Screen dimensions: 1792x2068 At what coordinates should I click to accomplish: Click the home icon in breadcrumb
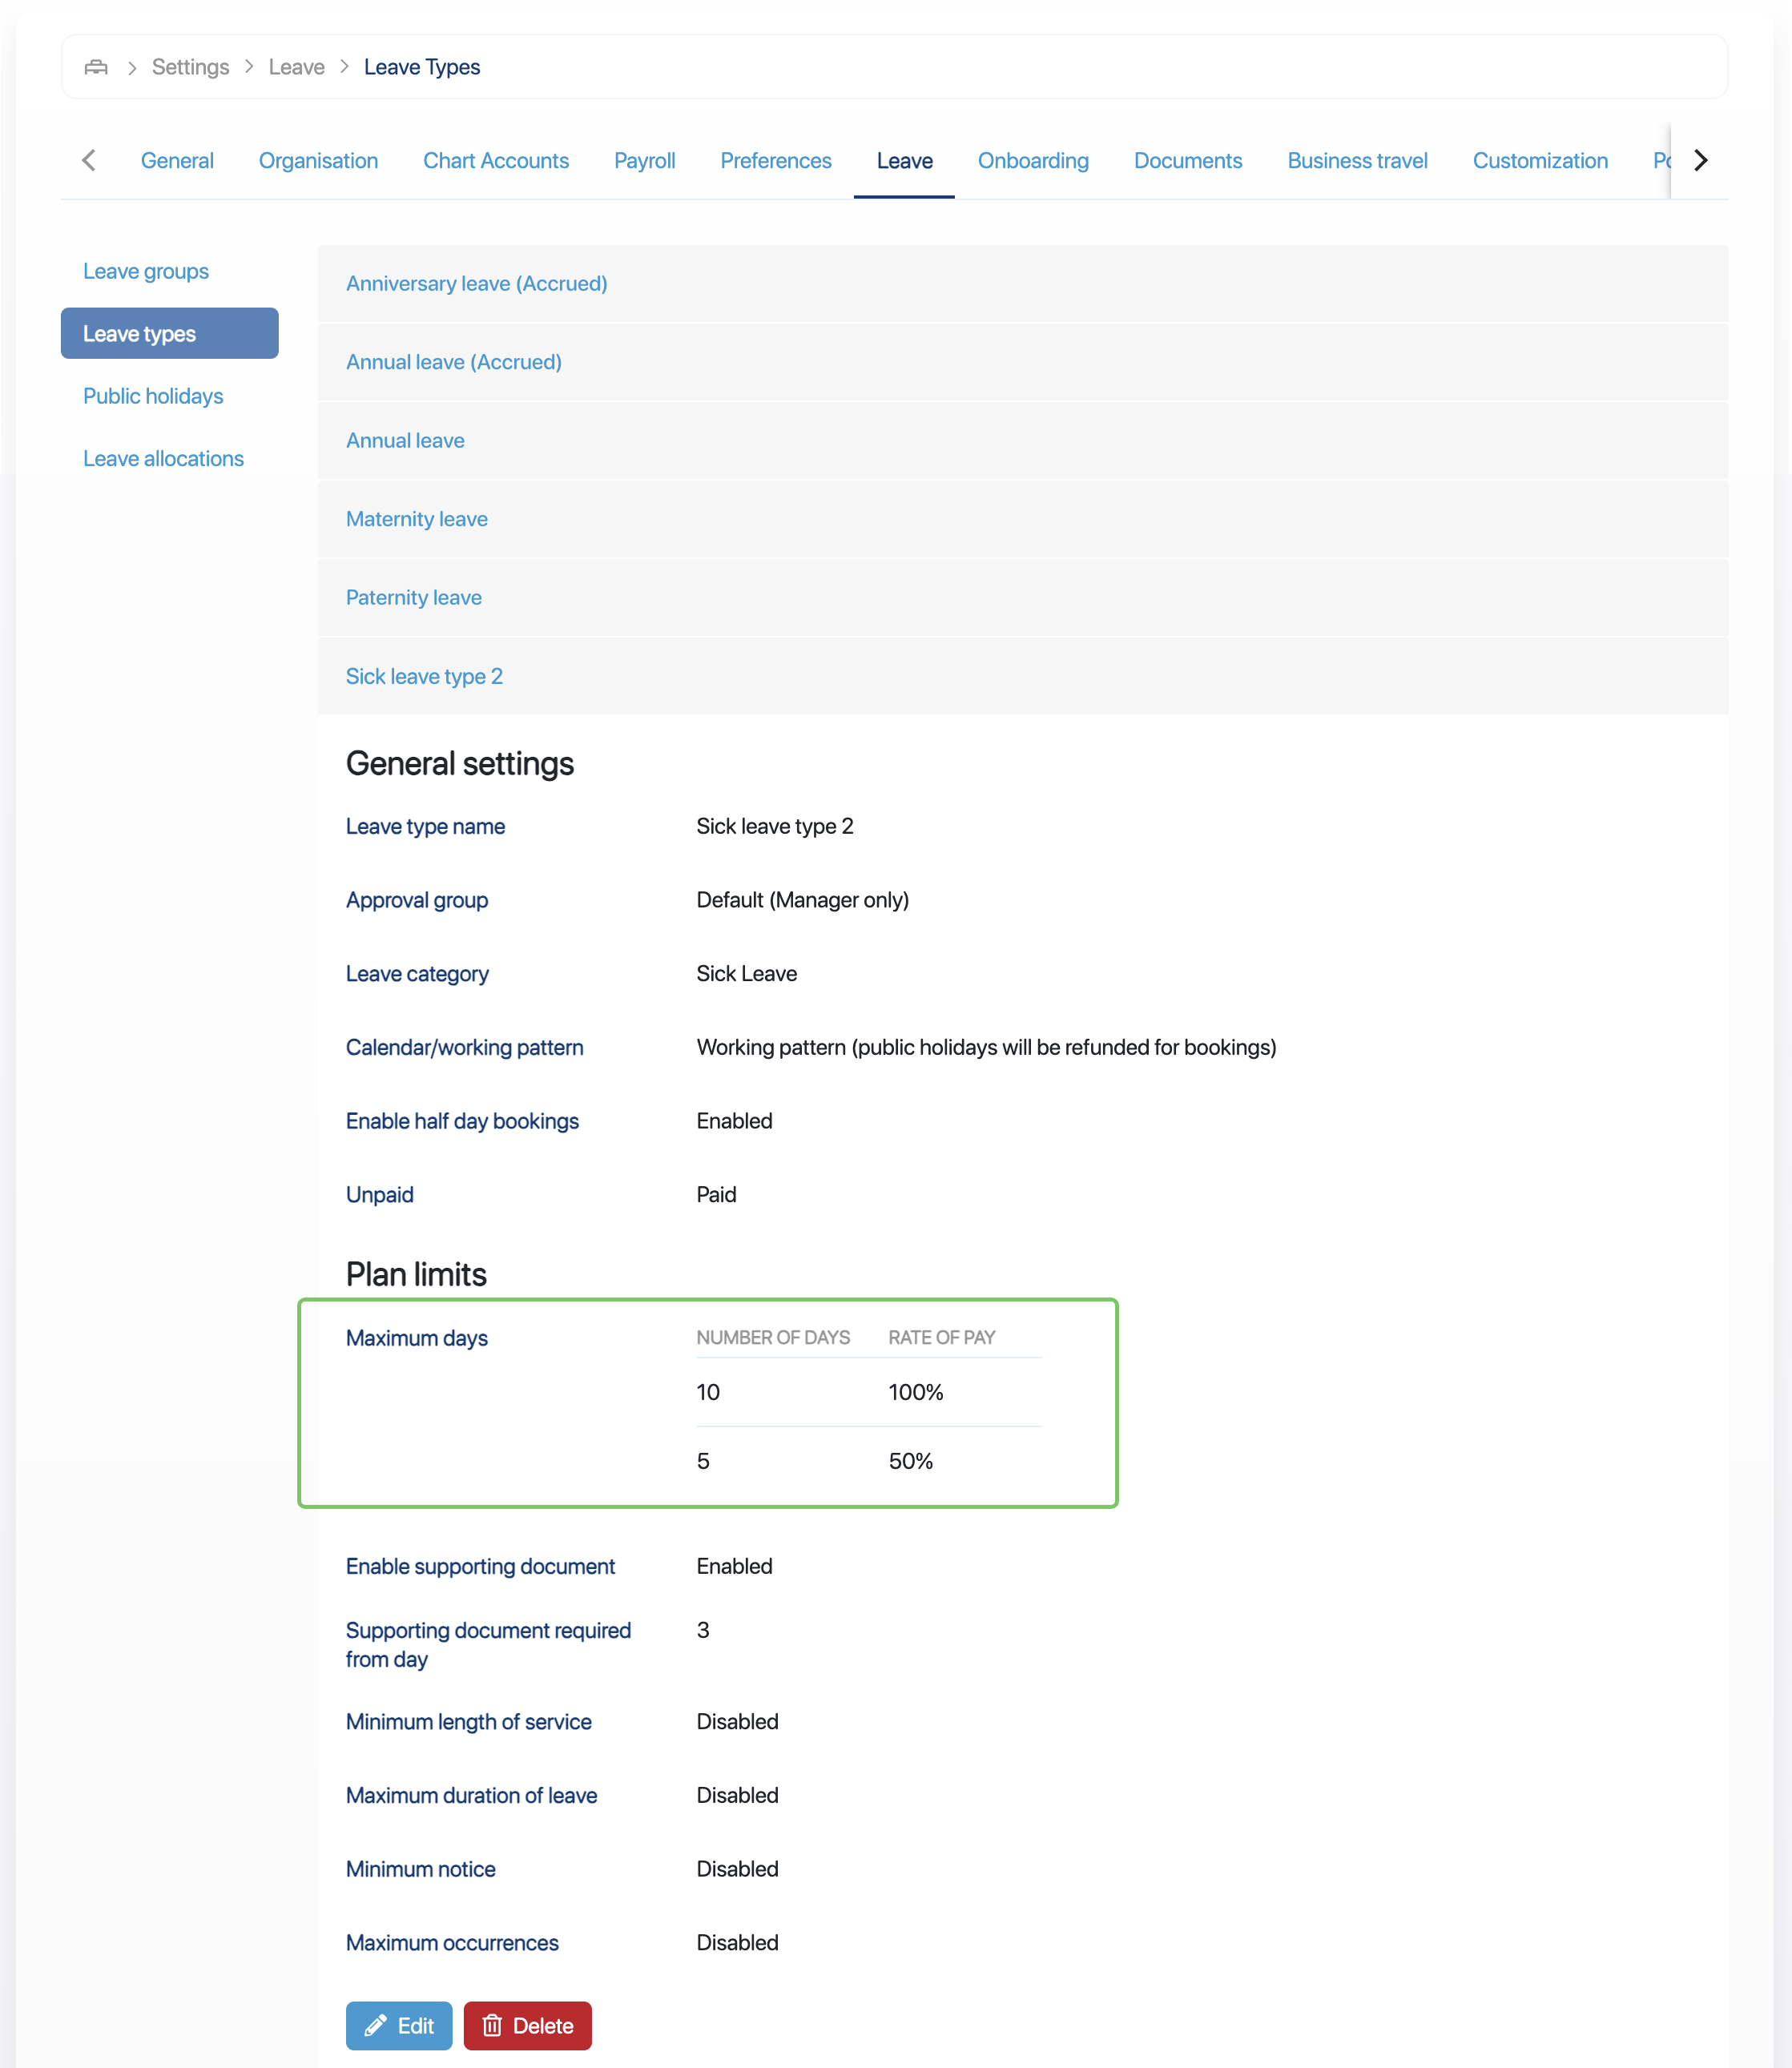tap(96, 67)
